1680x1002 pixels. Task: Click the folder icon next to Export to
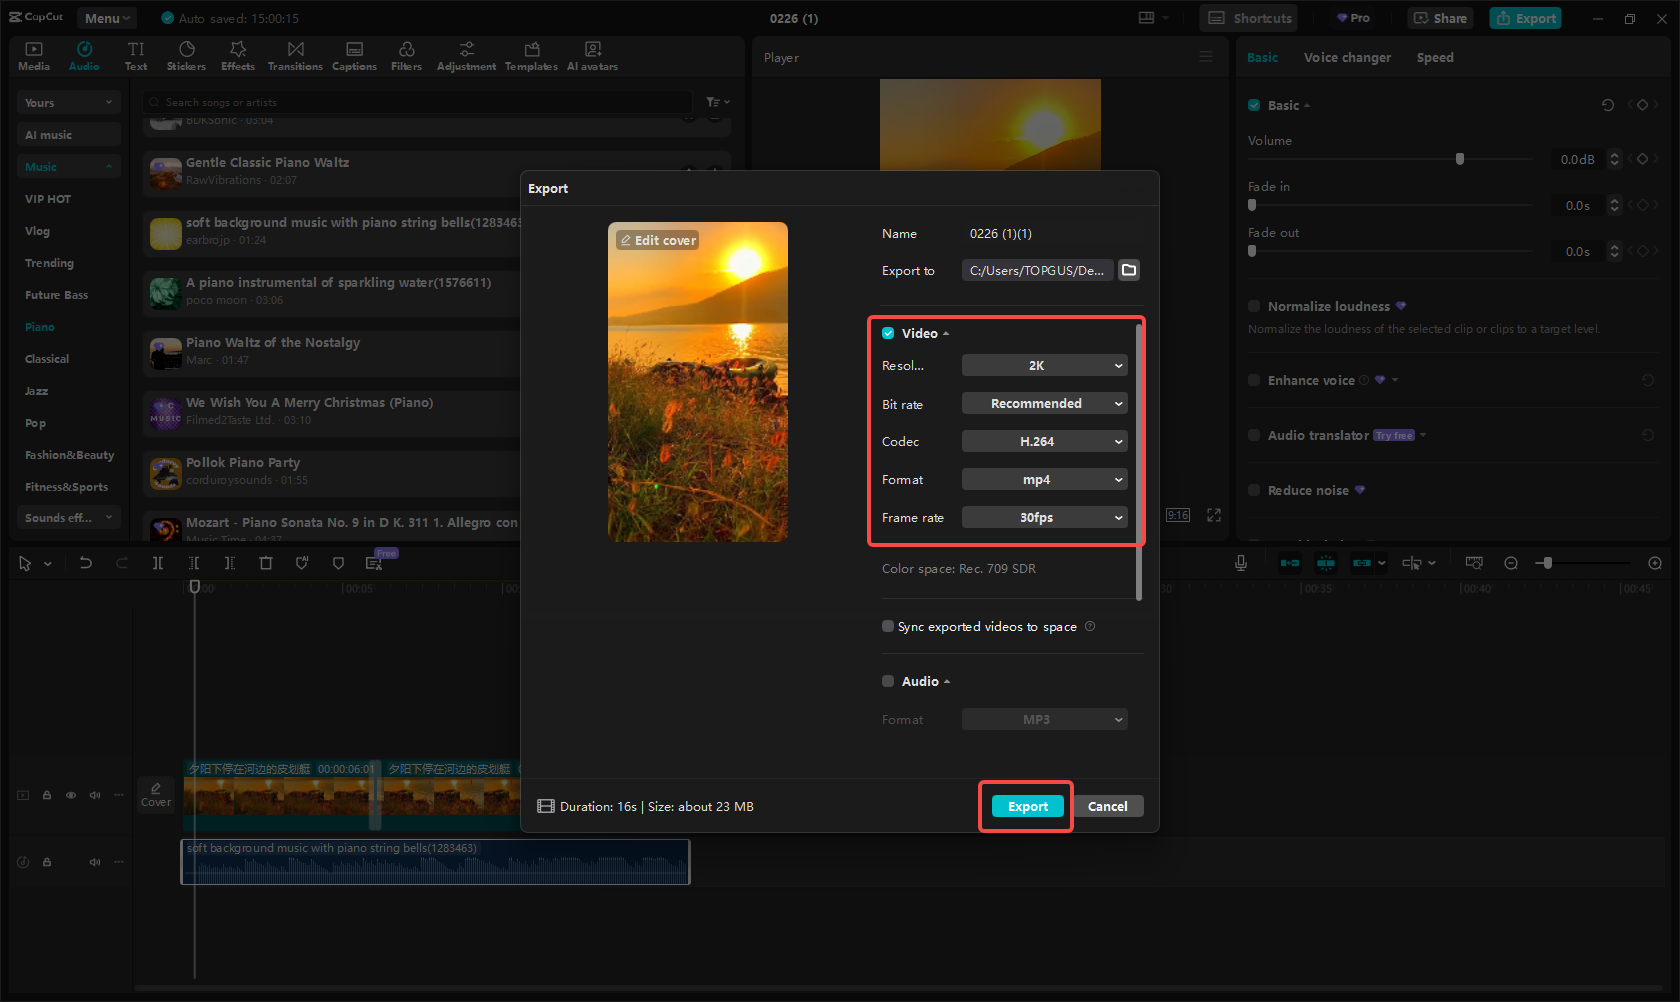point(1129,270)
